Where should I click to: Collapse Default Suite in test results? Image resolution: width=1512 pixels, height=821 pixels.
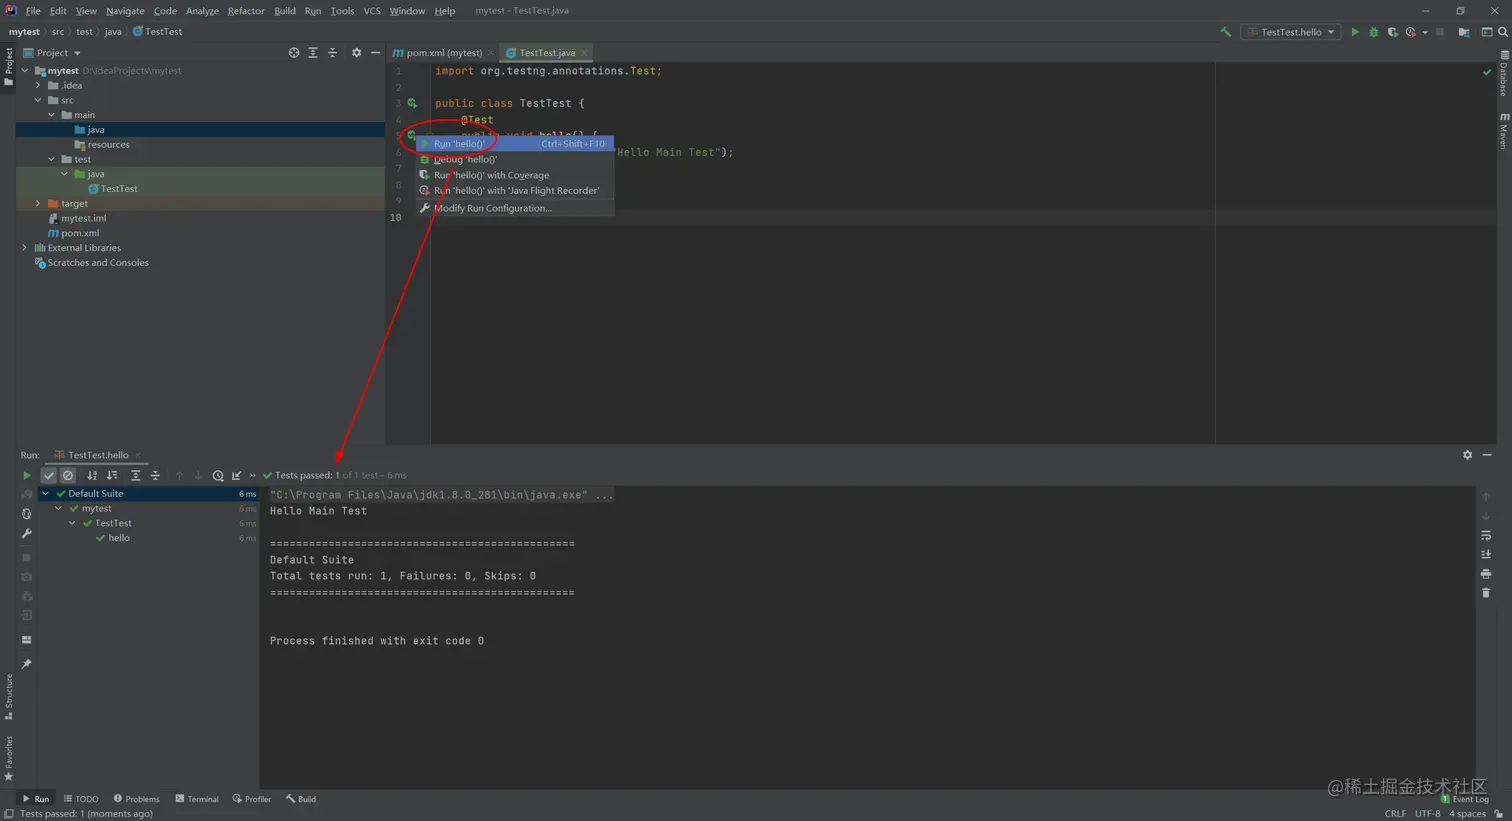click(x=45, y=494)
